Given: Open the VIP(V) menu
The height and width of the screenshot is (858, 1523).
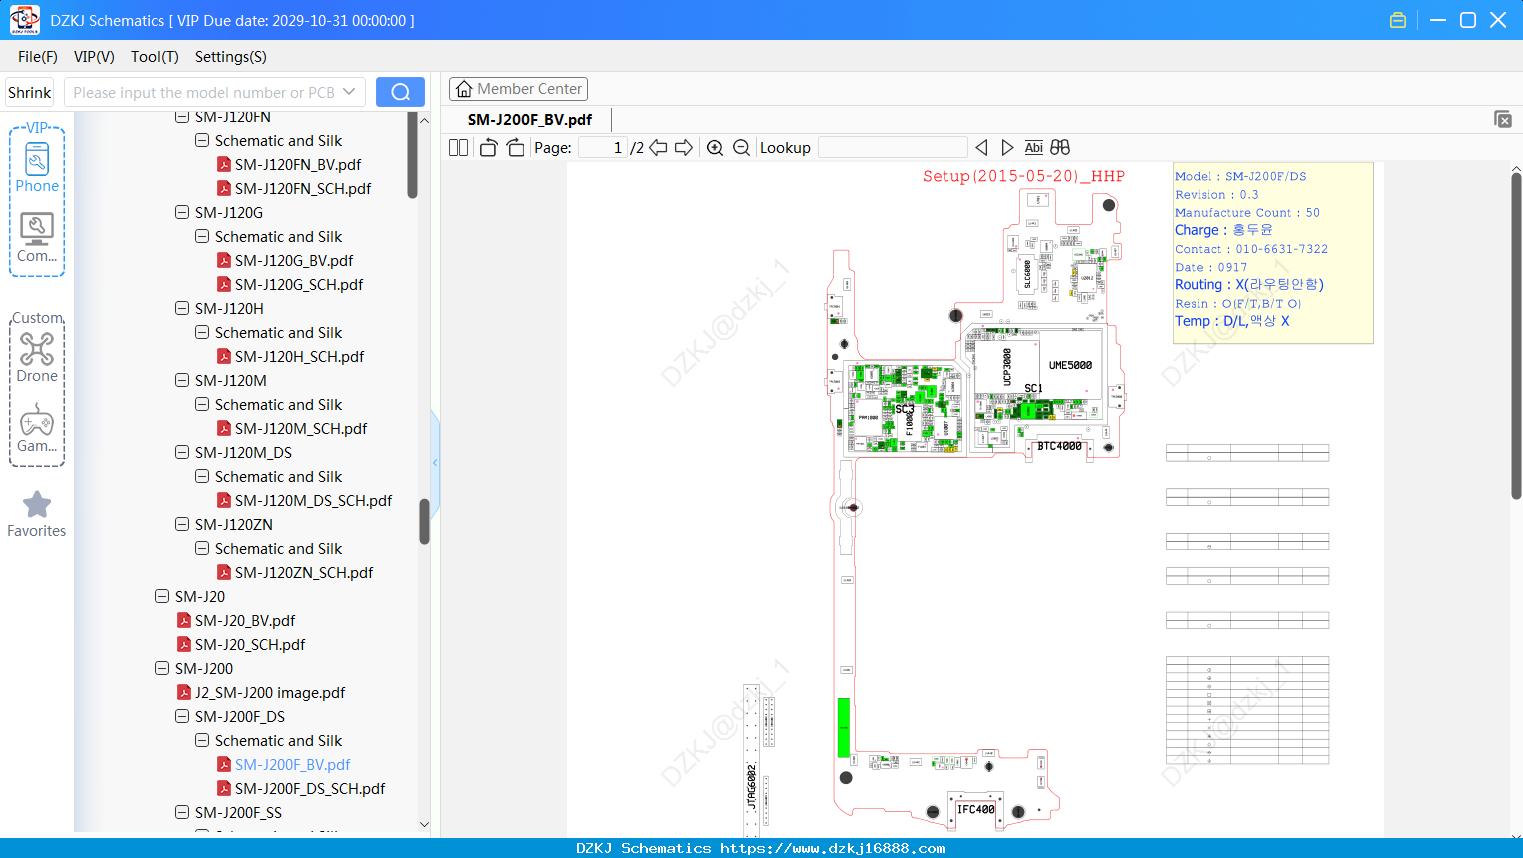Looking at the screenshot, I should coord(94,57).
